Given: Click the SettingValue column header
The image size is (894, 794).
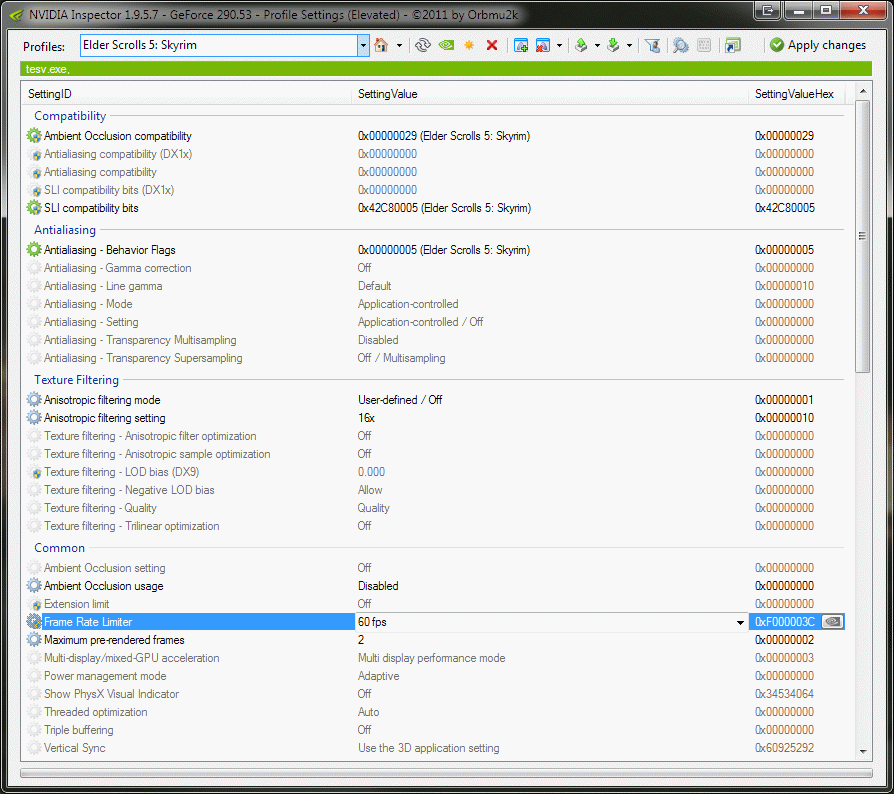Looking at the screenshot, I should pyautogui.click(x=550, y=94).
